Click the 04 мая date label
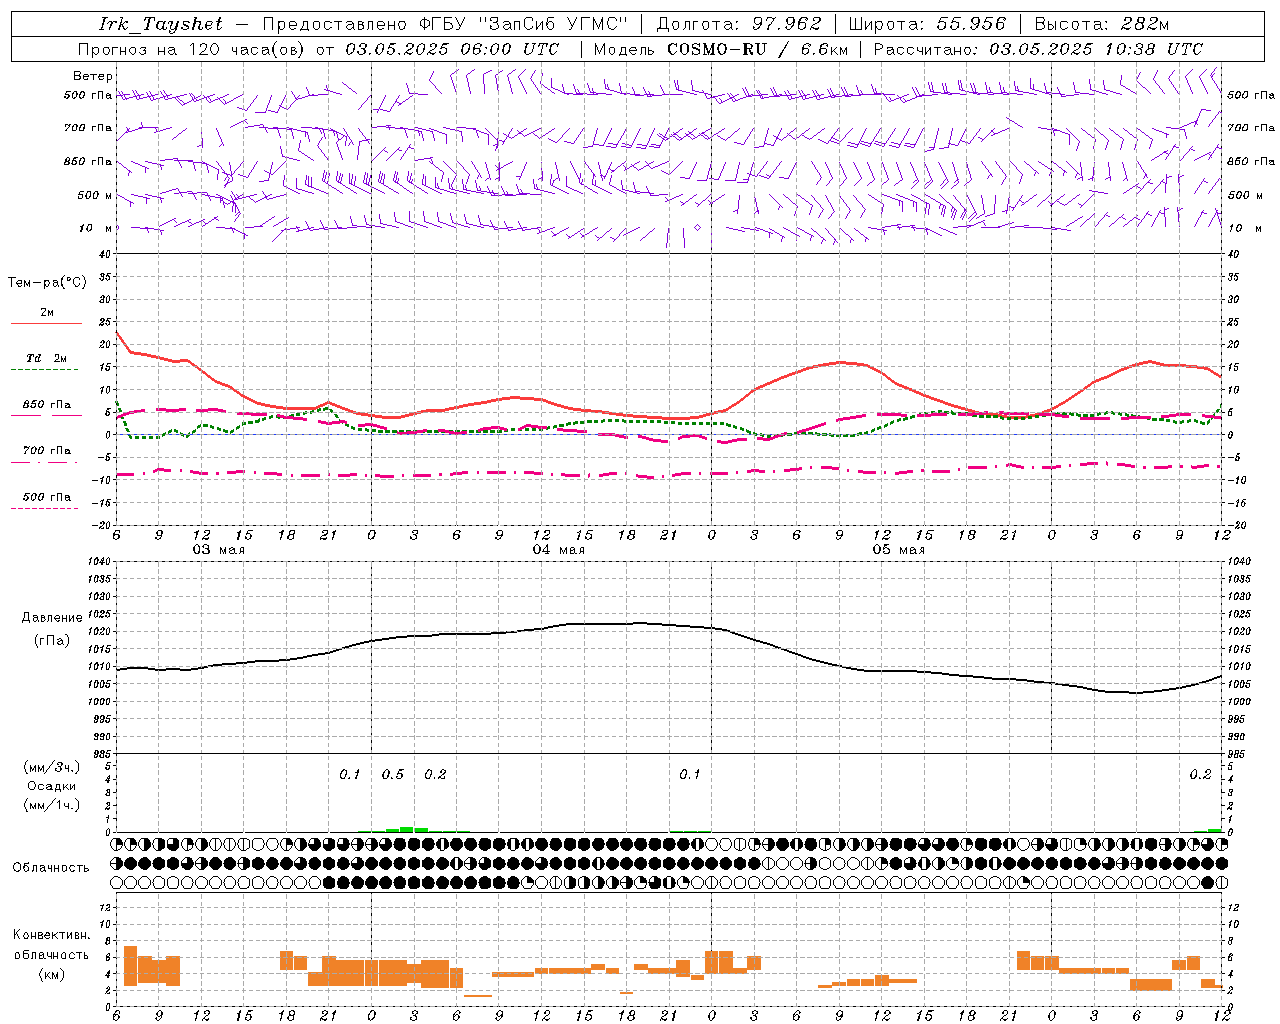Screen dimensions: 1280x1024 point(558,550)
